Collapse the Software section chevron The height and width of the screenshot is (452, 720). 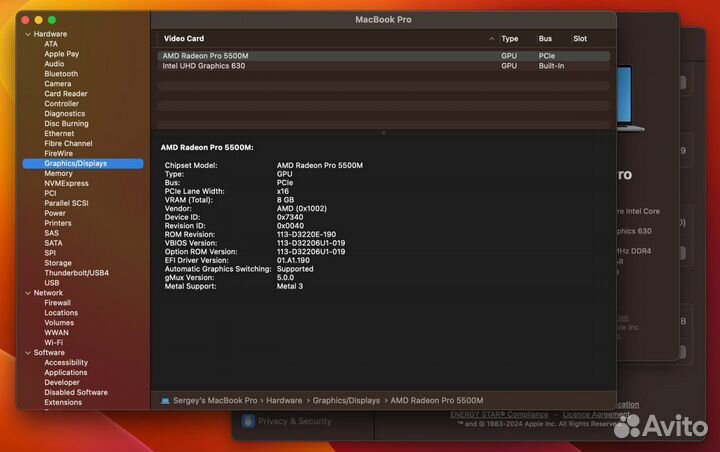pyautogui.click(x=28, y=353)
